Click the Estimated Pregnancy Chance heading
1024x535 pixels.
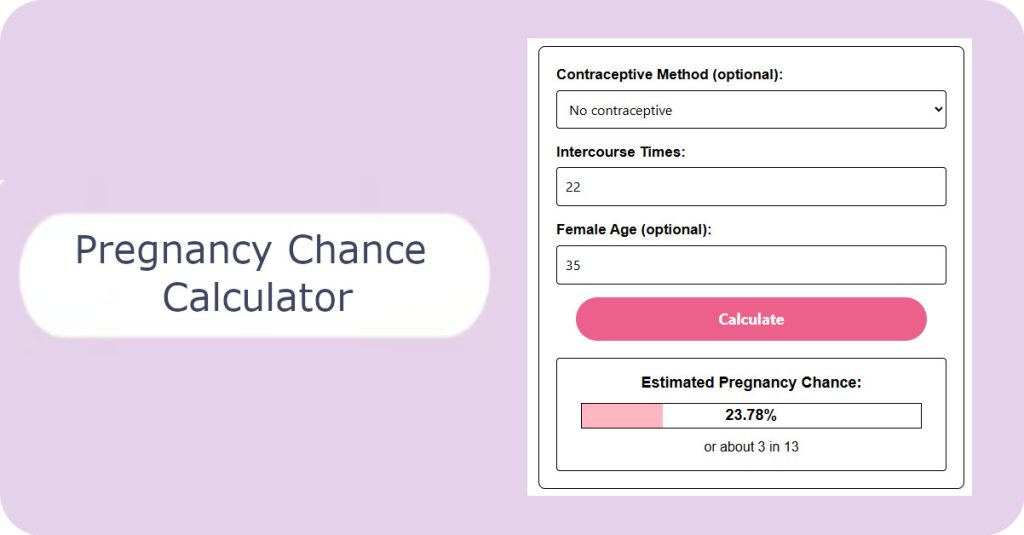[x=751, y=383]
